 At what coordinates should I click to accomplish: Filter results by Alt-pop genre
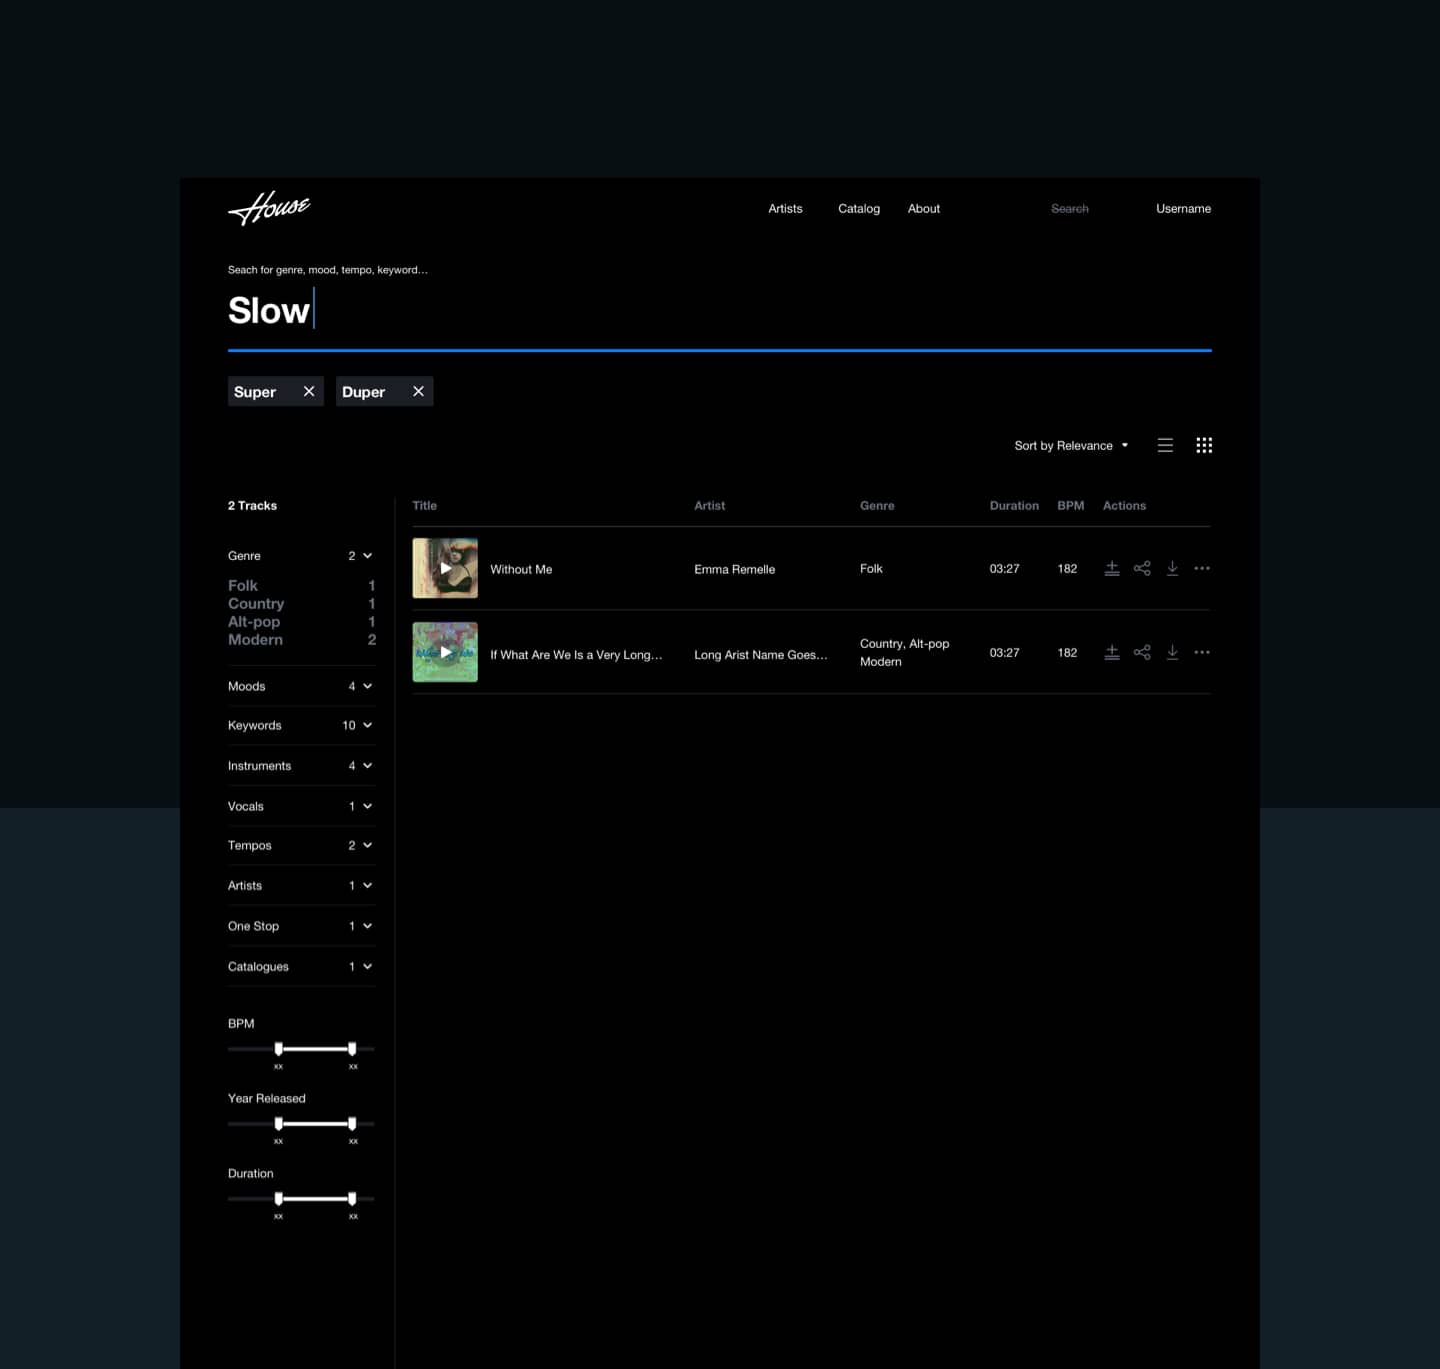[254, 621]
